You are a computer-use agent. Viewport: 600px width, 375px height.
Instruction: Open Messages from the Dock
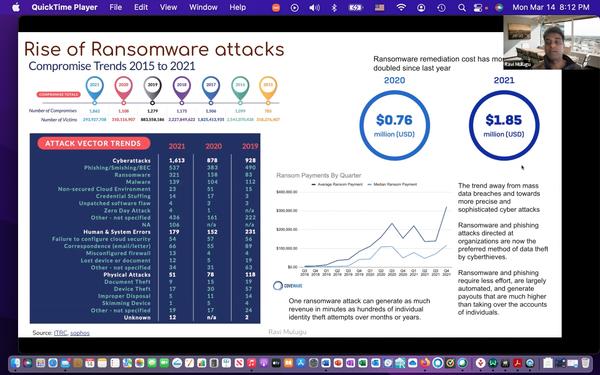[x=152, y=363]
